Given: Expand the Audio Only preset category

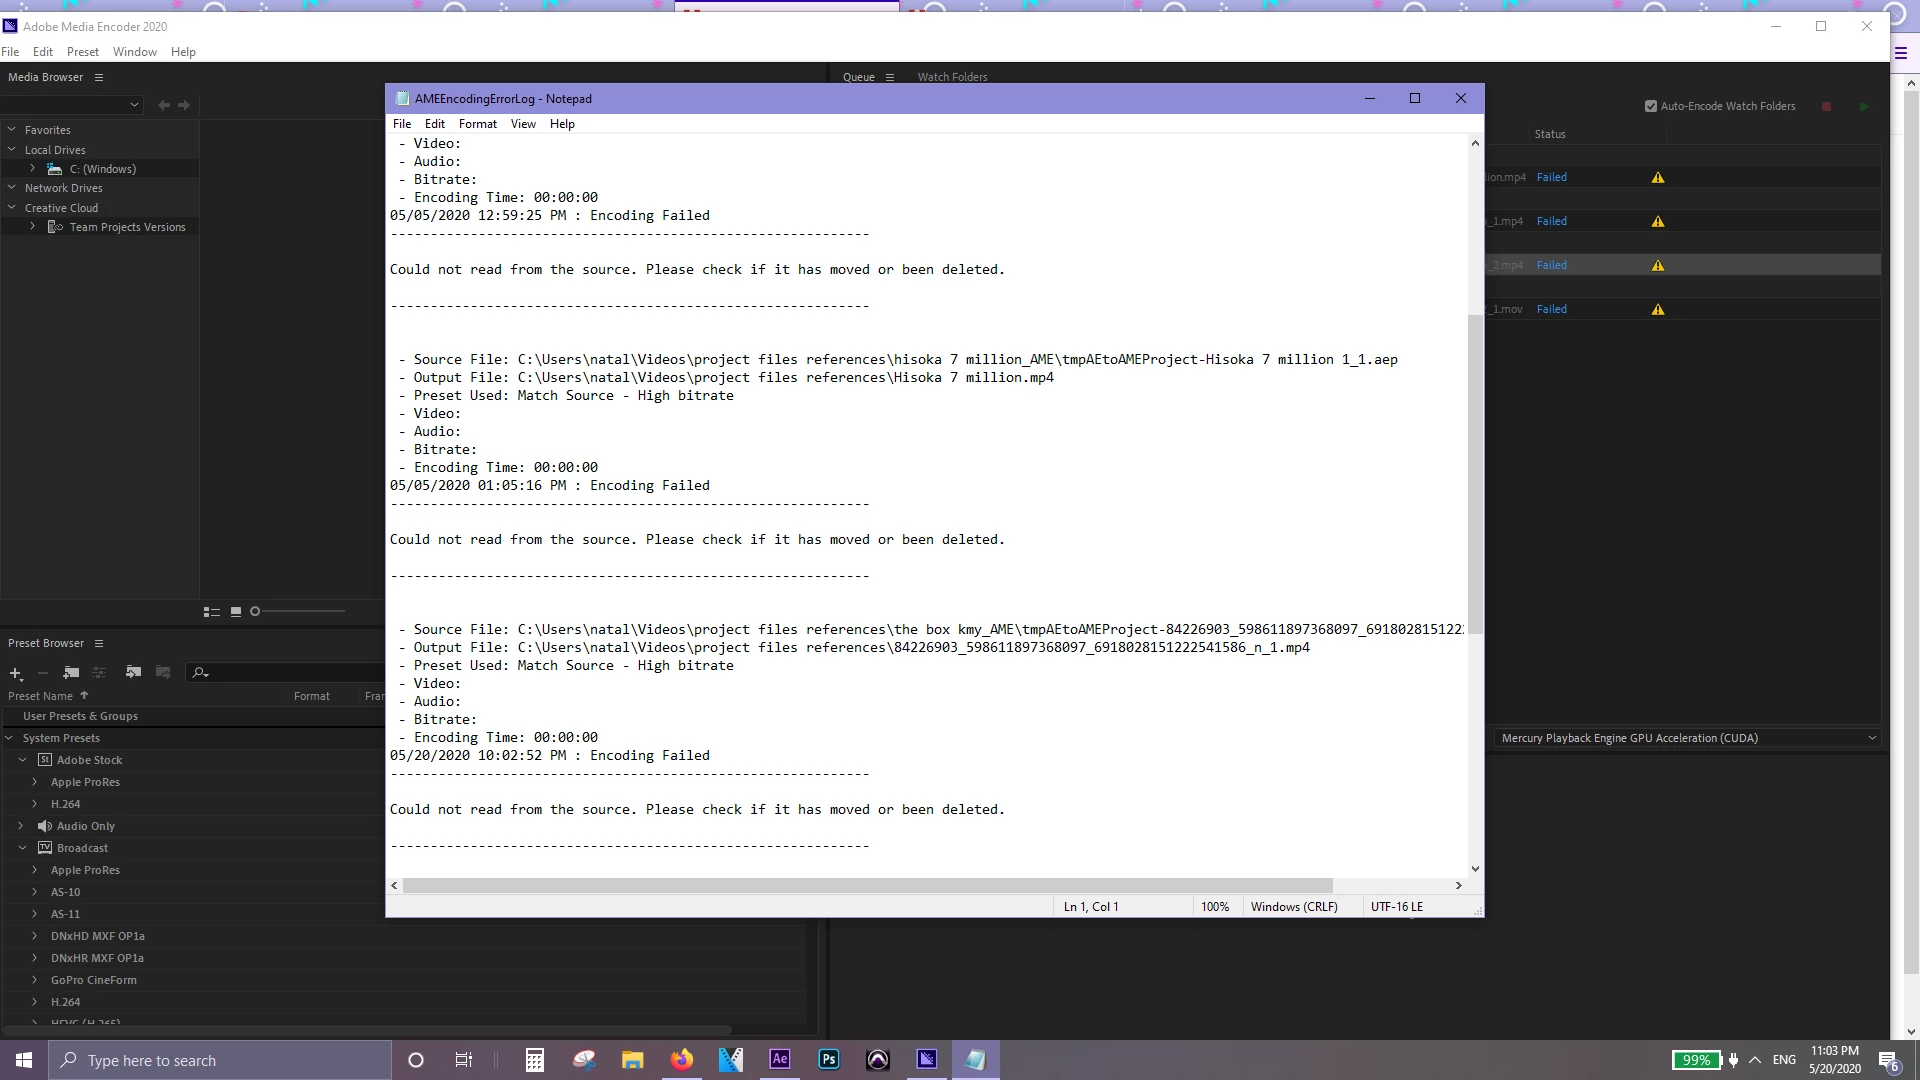Looking at the screenshot, I should click(21, 826).
